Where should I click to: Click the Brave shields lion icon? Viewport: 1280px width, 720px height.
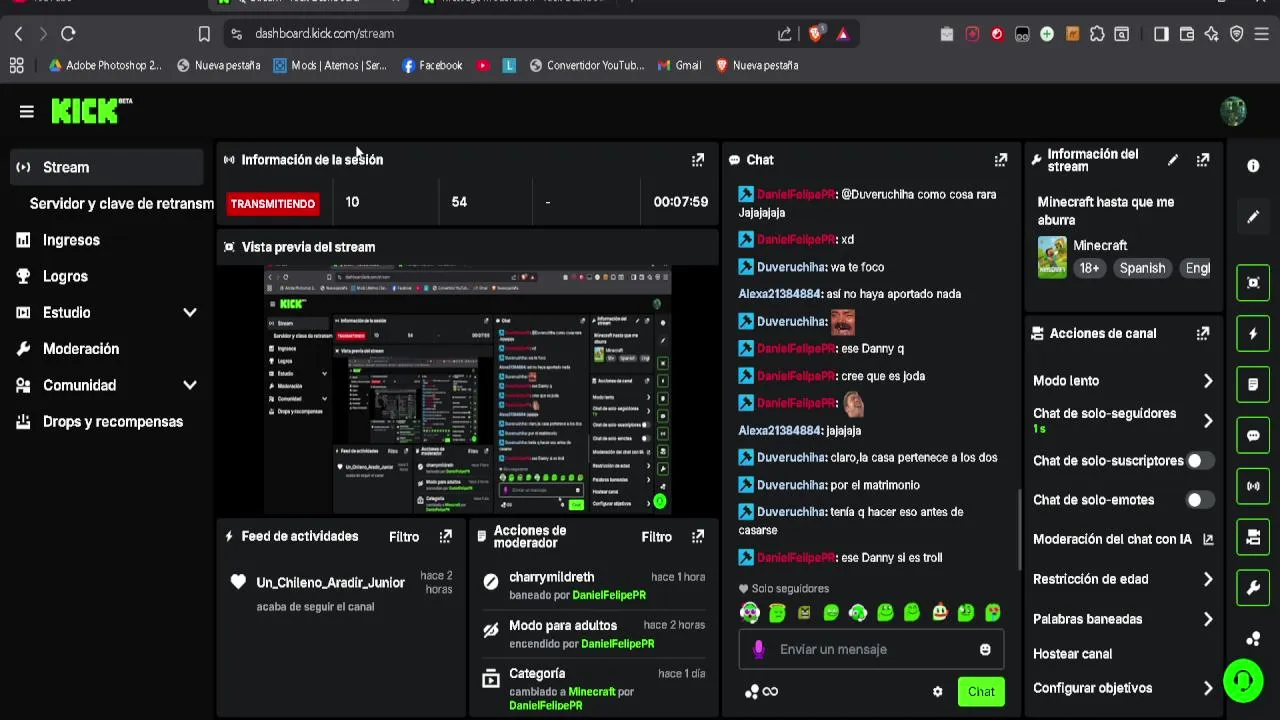[816, 34]
